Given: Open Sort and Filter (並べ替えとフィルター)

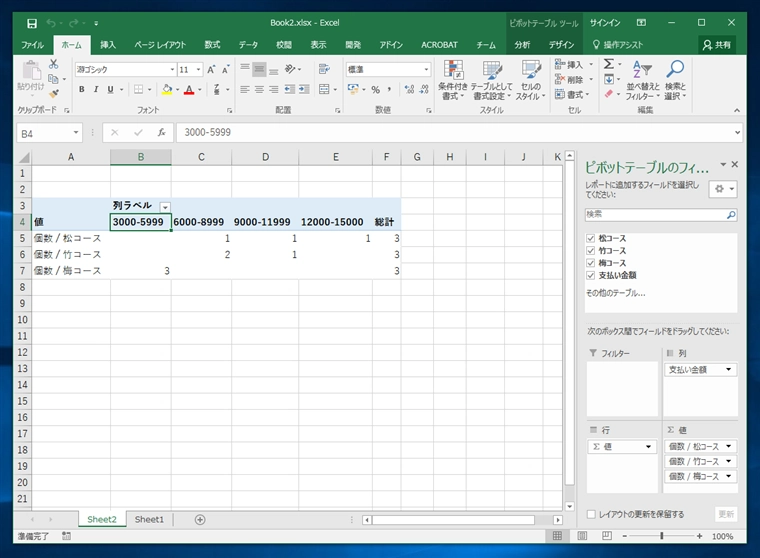Looking at the screenshot, I should tap(642, 80).
